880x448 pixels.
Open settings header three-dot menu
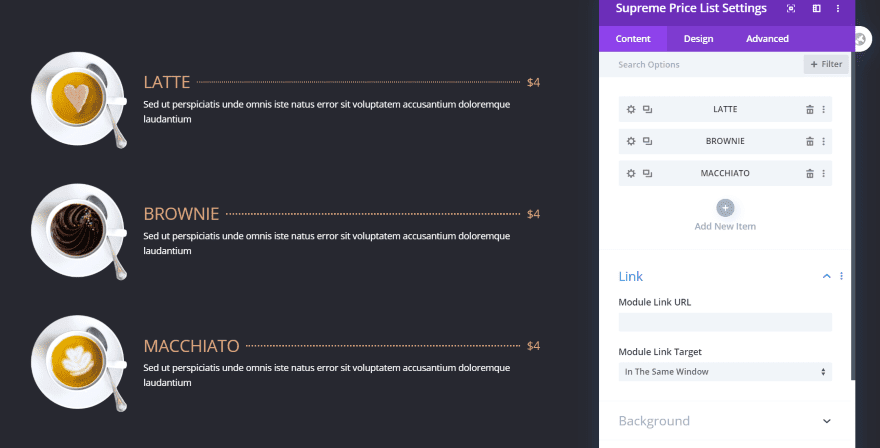[838, 8]
